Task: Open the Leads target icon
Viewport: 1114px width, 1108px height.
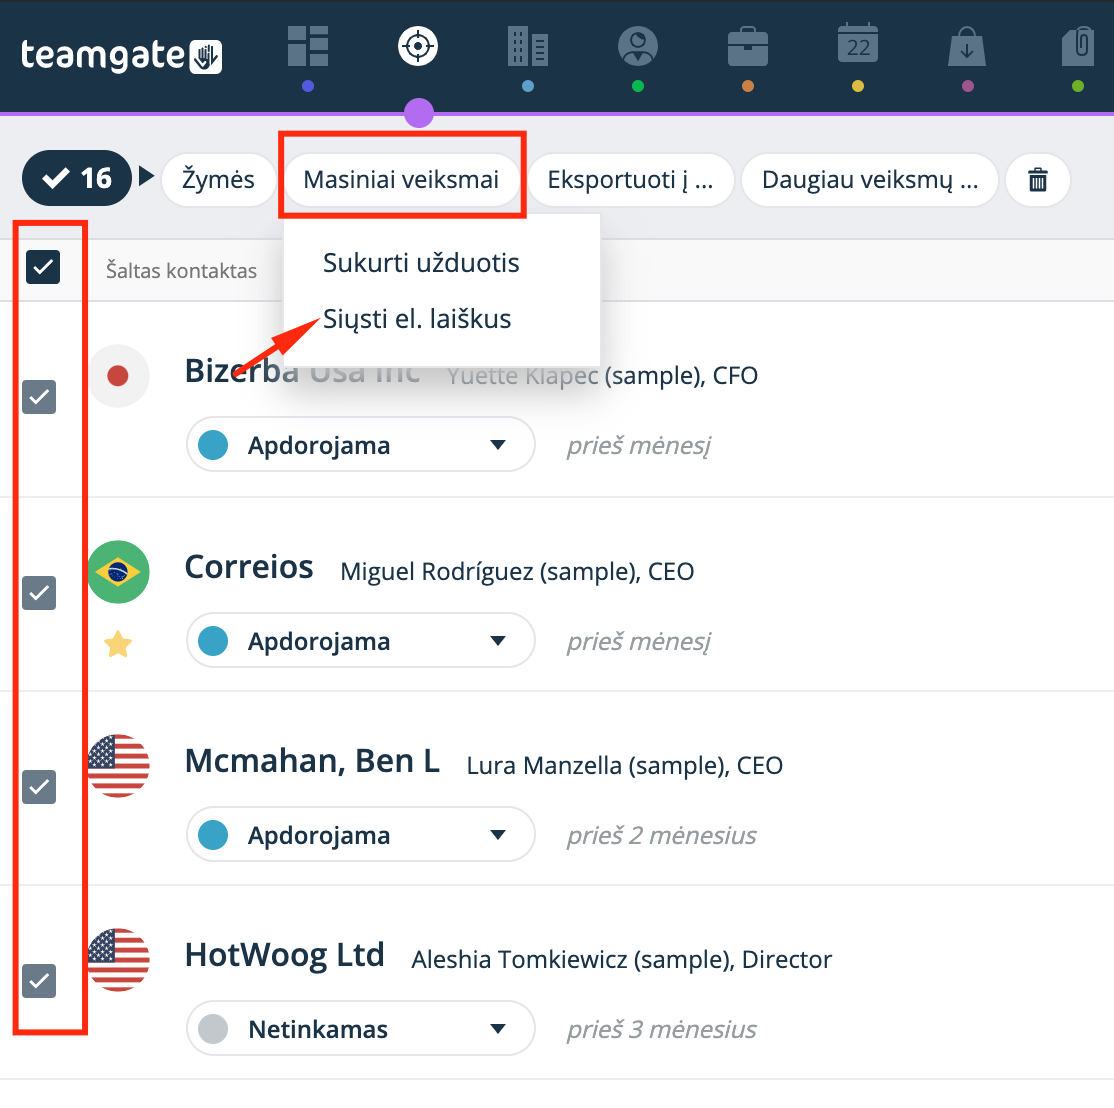Action: pyautogui.click(x=418, y=46)
